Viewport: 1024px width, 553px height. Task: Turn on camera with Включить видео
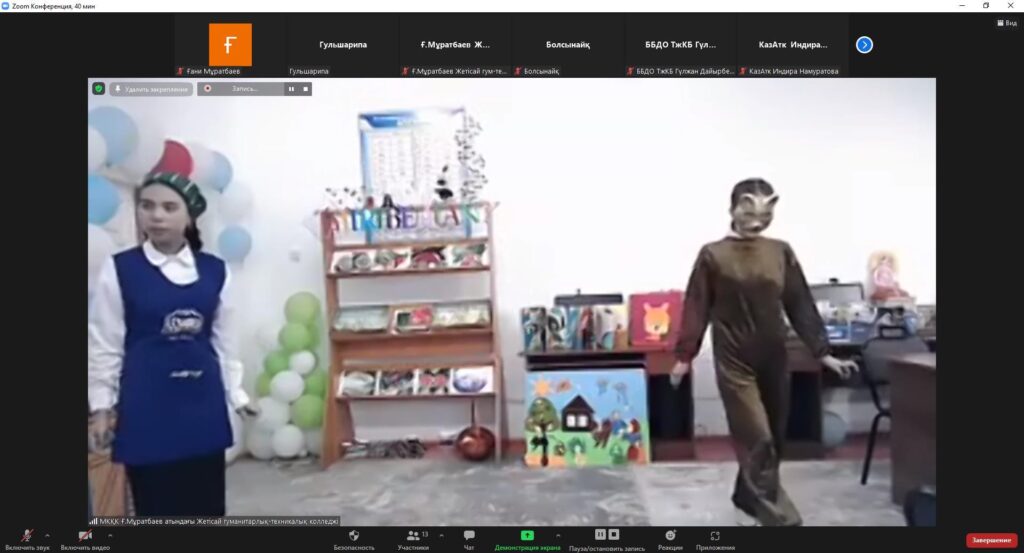[x=85, y=539]
